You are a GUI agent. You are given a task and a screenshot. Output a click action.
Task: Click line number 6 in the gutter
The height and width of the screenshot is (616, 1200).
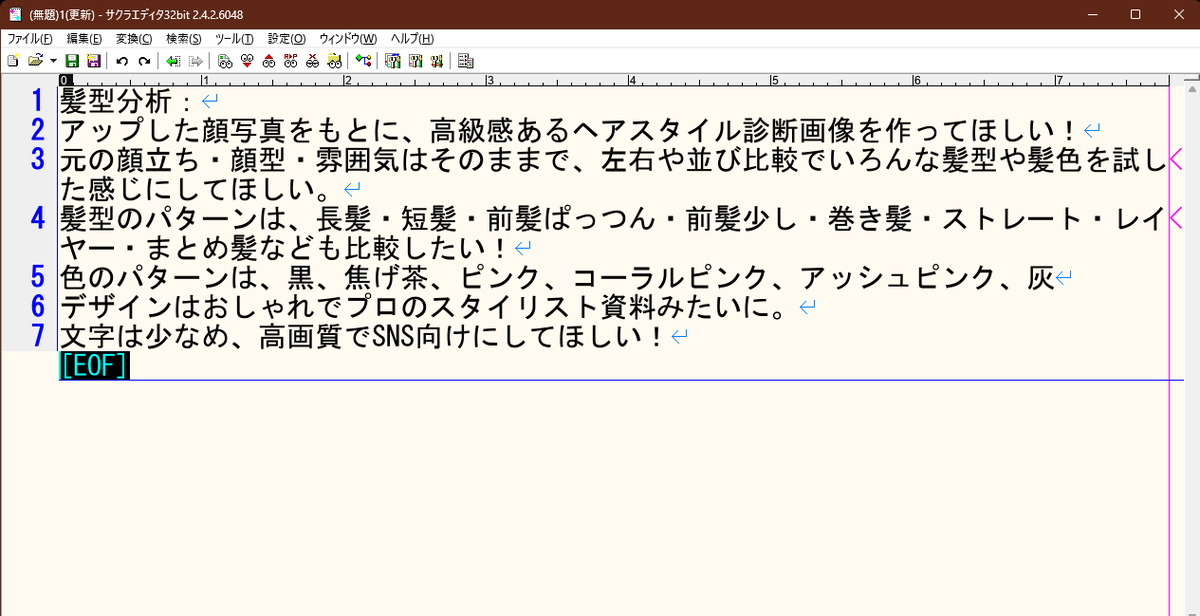coord(38,306)
